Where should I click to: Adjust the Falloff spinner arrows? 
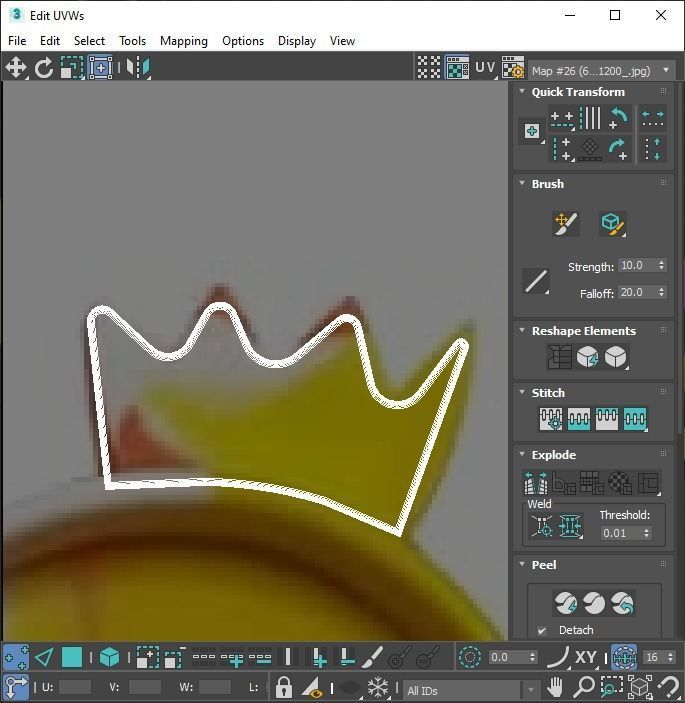[662, 292]
